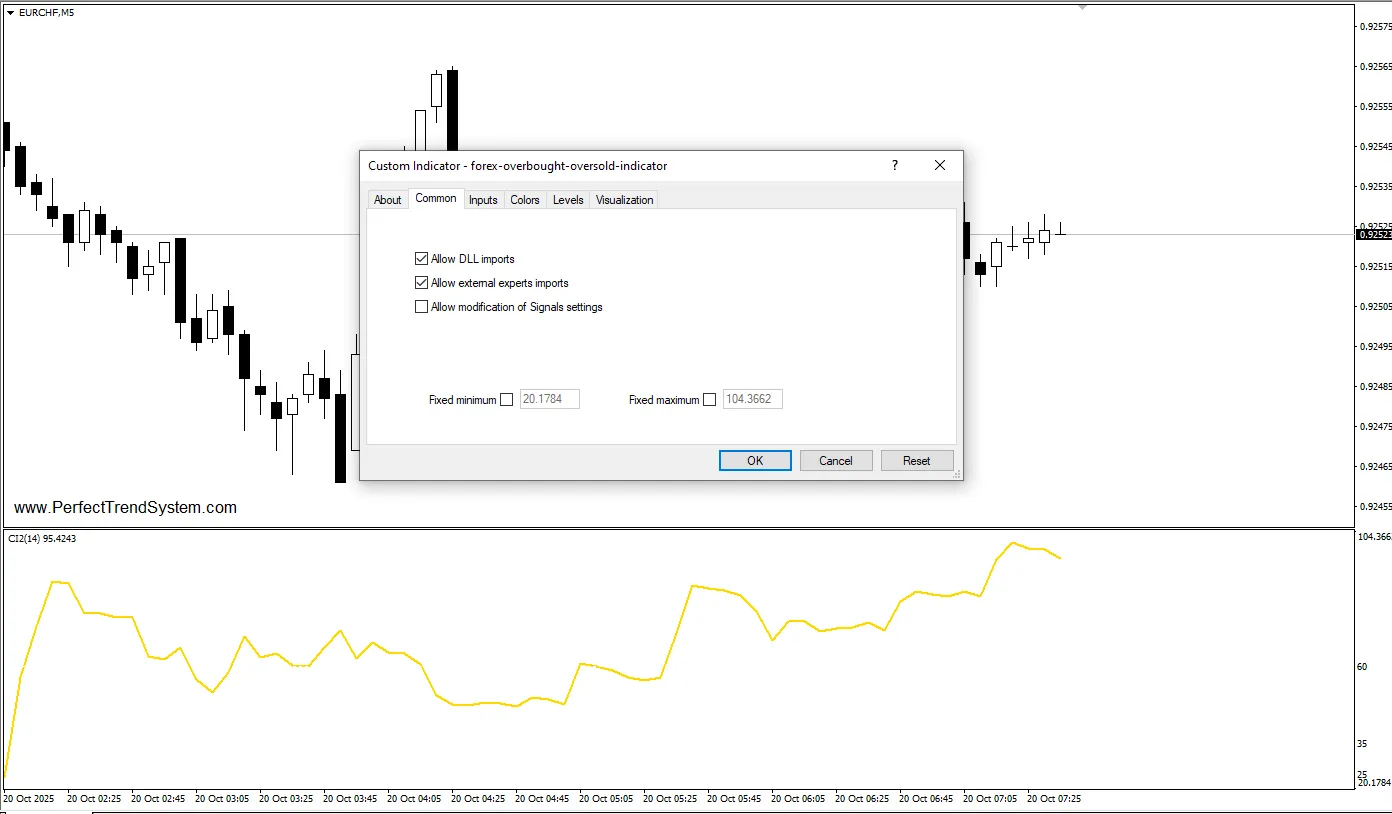
Task: Click the Reset button
Action: click(917, 460)
